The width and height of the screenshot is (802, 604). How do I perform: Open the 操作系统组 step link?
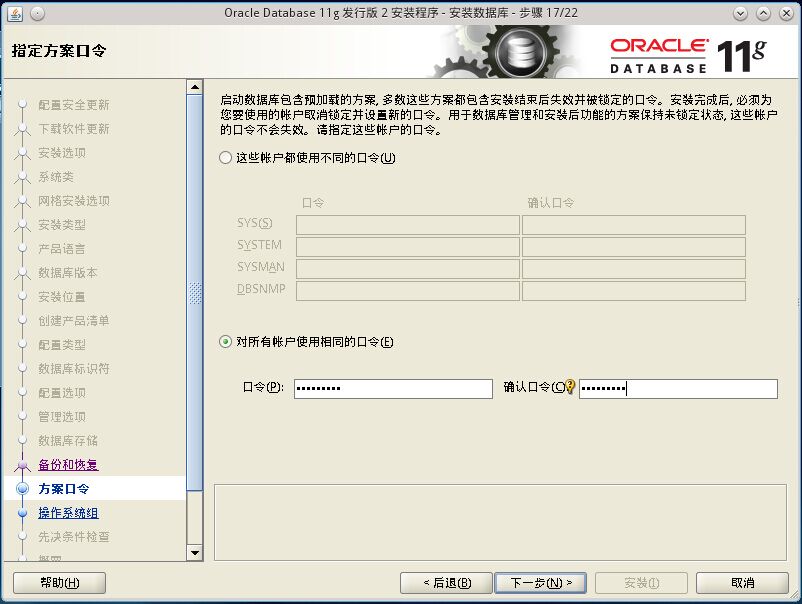[x=68, y=512]
